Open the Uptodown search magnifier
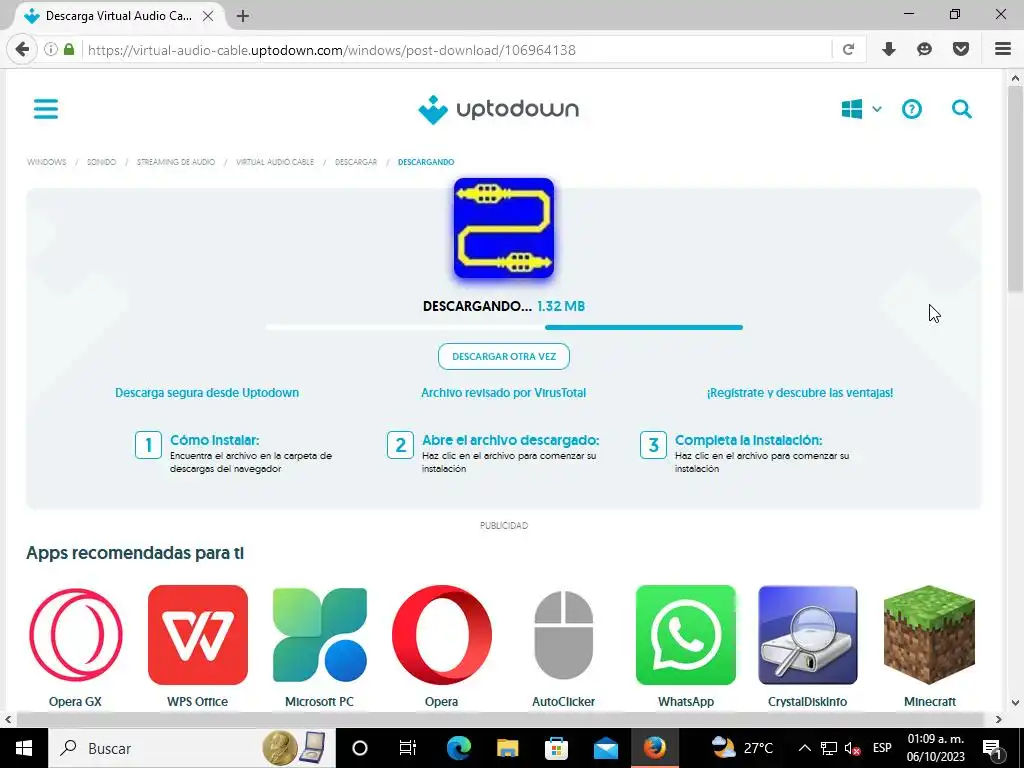 [x=961, y=109]
